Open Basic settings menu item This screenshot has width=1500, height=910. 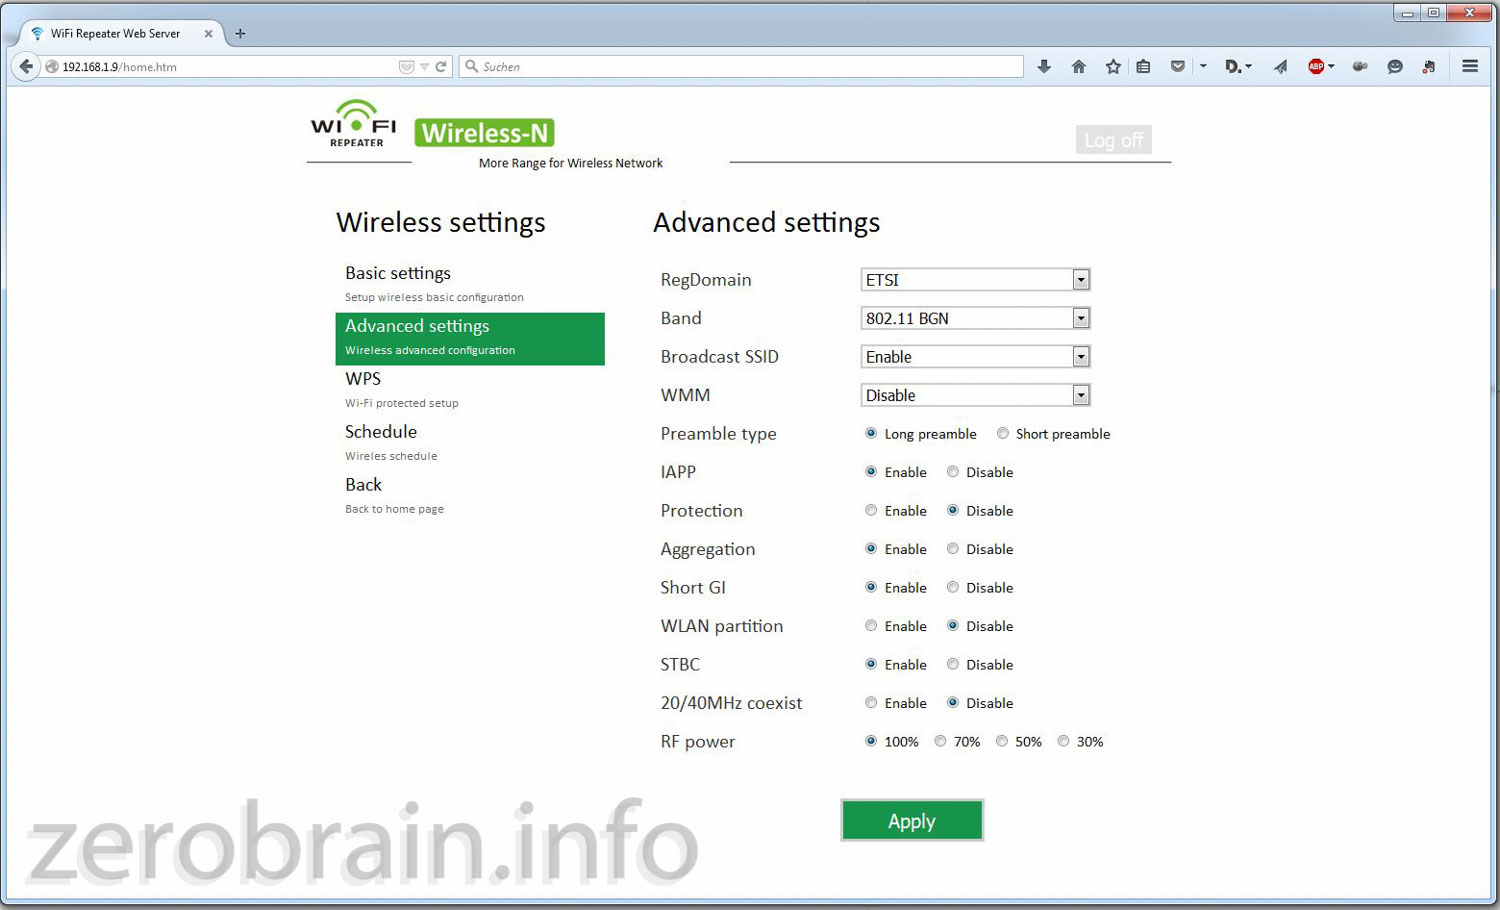point(470,284)
